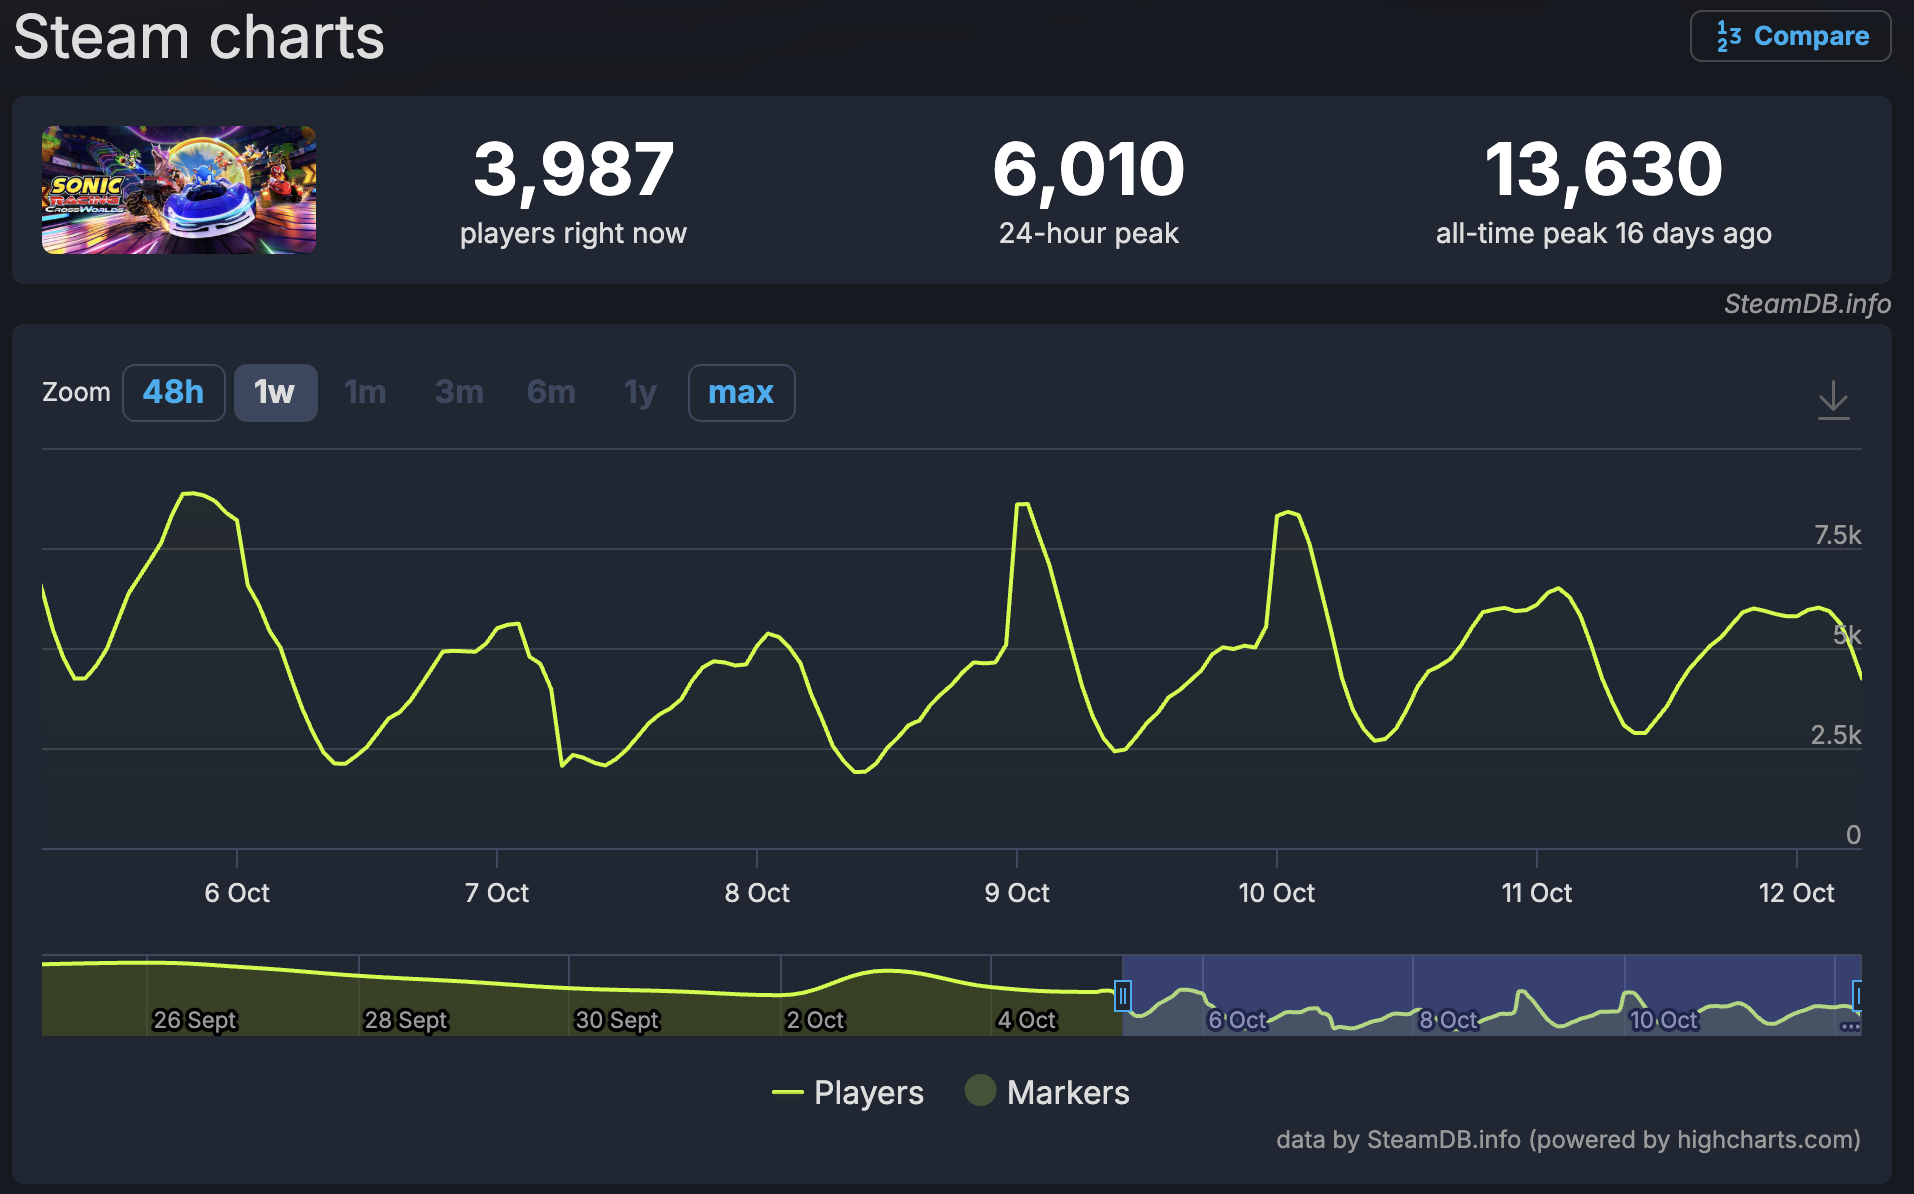Click the SteamDB.info credit link
This screenshot has width=1914, height=1194.
pyautogui.click(x=1807, y=304)
